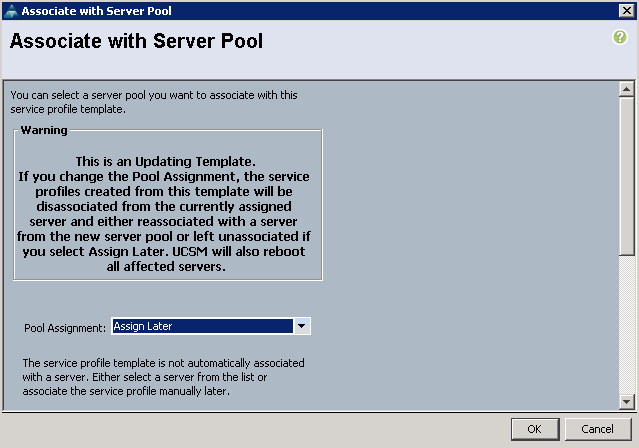Close the Associate with Server Pool dialog
Image resolution: width=639 pixels, height=448 pixels.
point(626,11)
